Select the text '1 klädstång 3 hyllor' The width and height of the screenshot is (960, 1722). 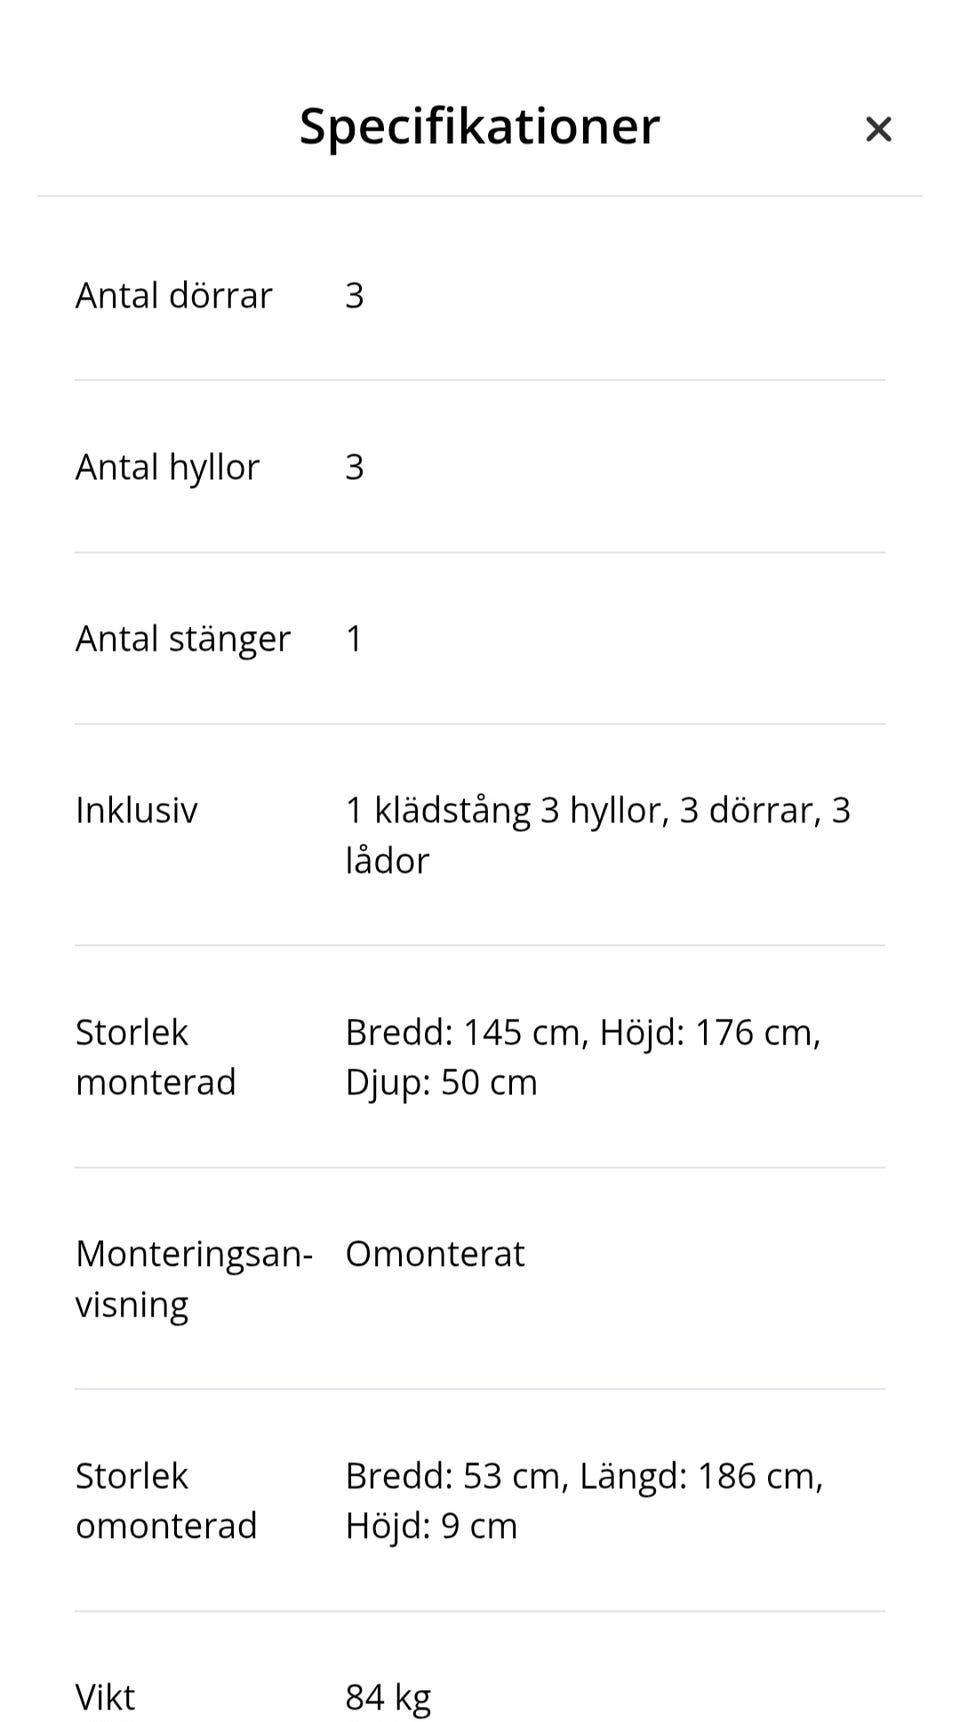point(506,811)
